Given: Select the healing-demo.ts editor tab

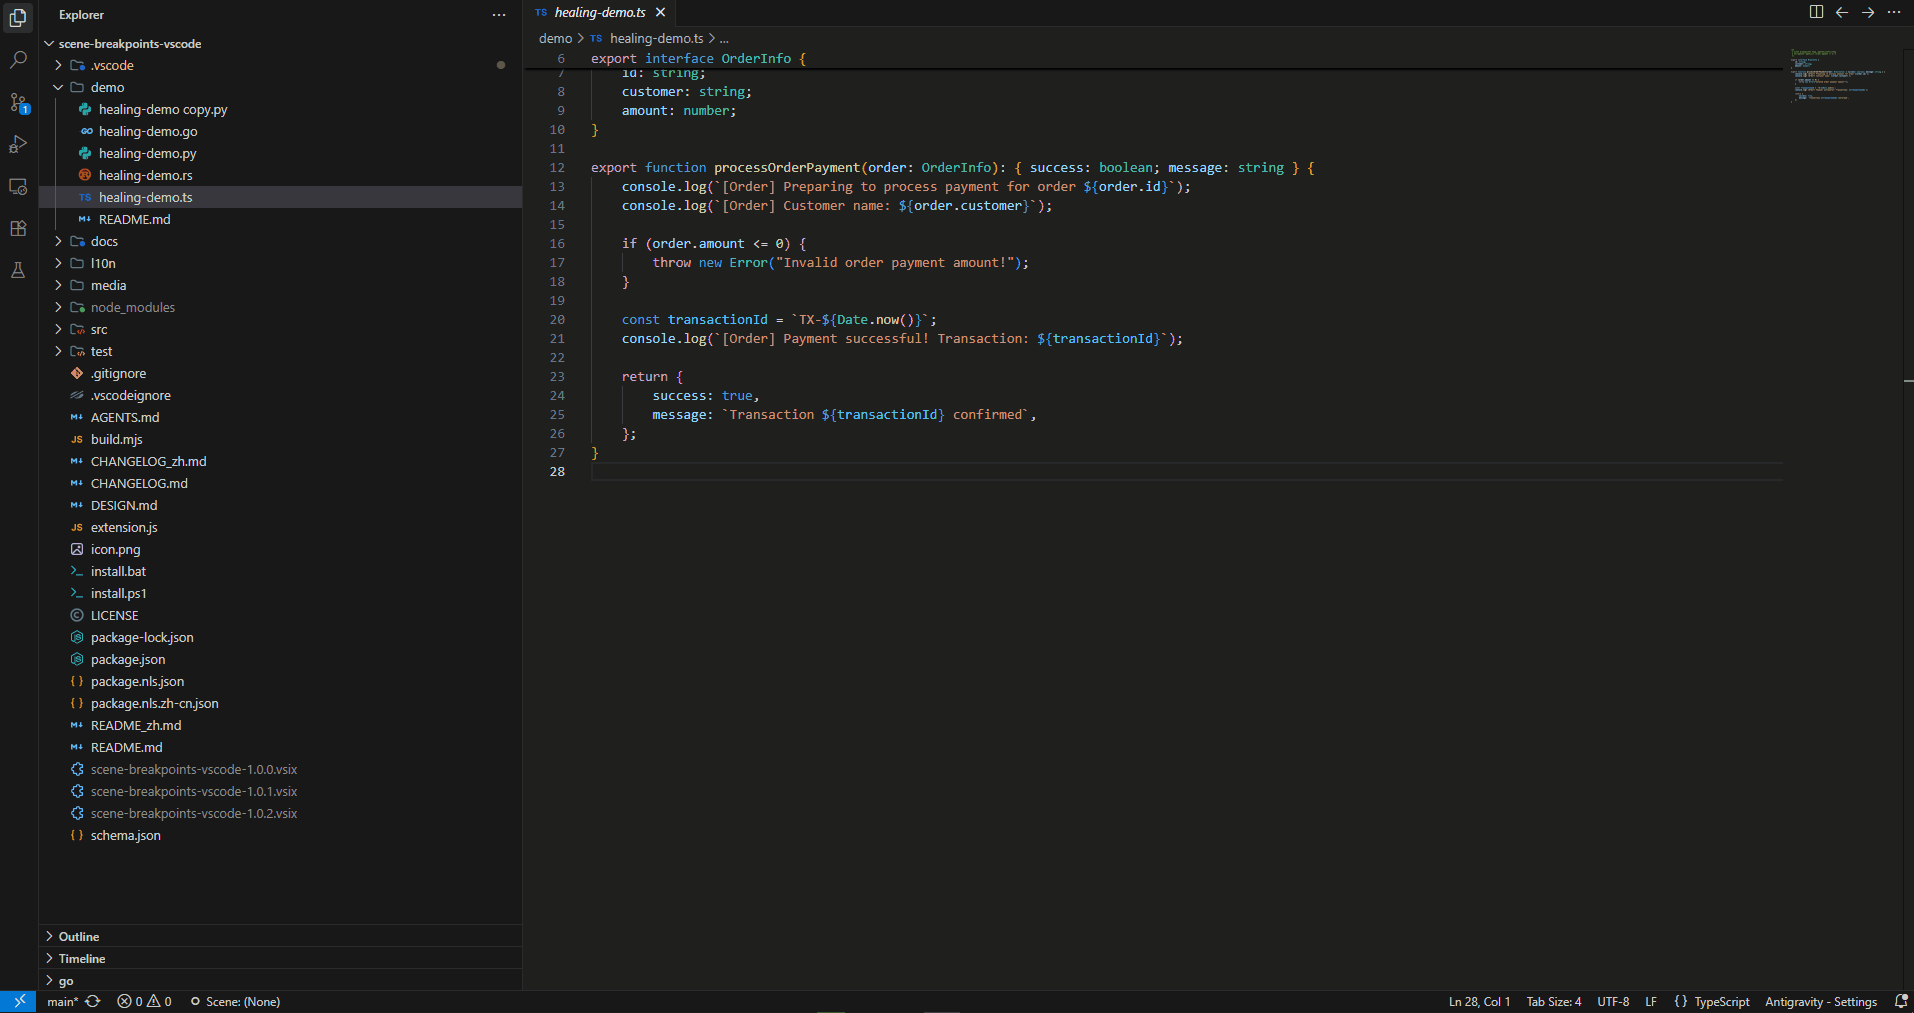Looking at the screenshot, I should tap(600, 12).
